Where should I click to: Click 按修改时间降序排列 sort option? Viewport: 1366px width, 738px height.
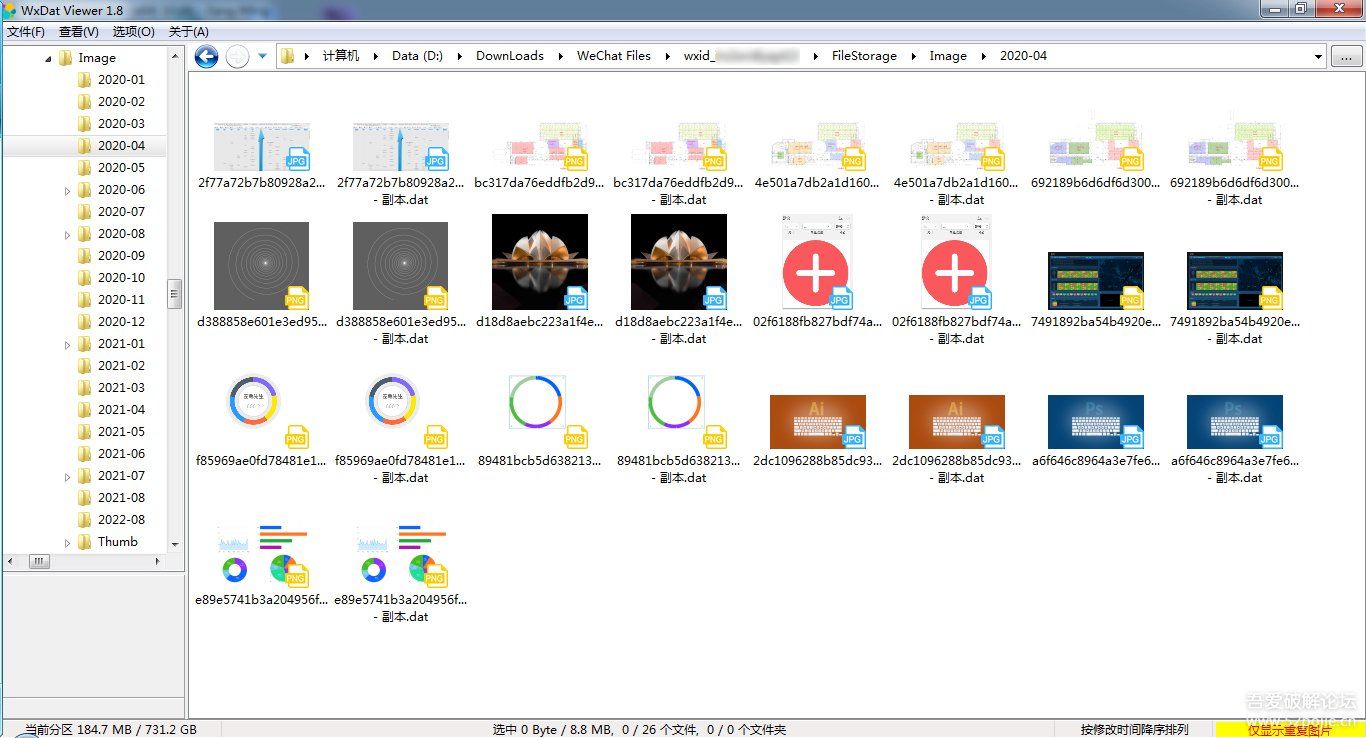coord(1134,730)
